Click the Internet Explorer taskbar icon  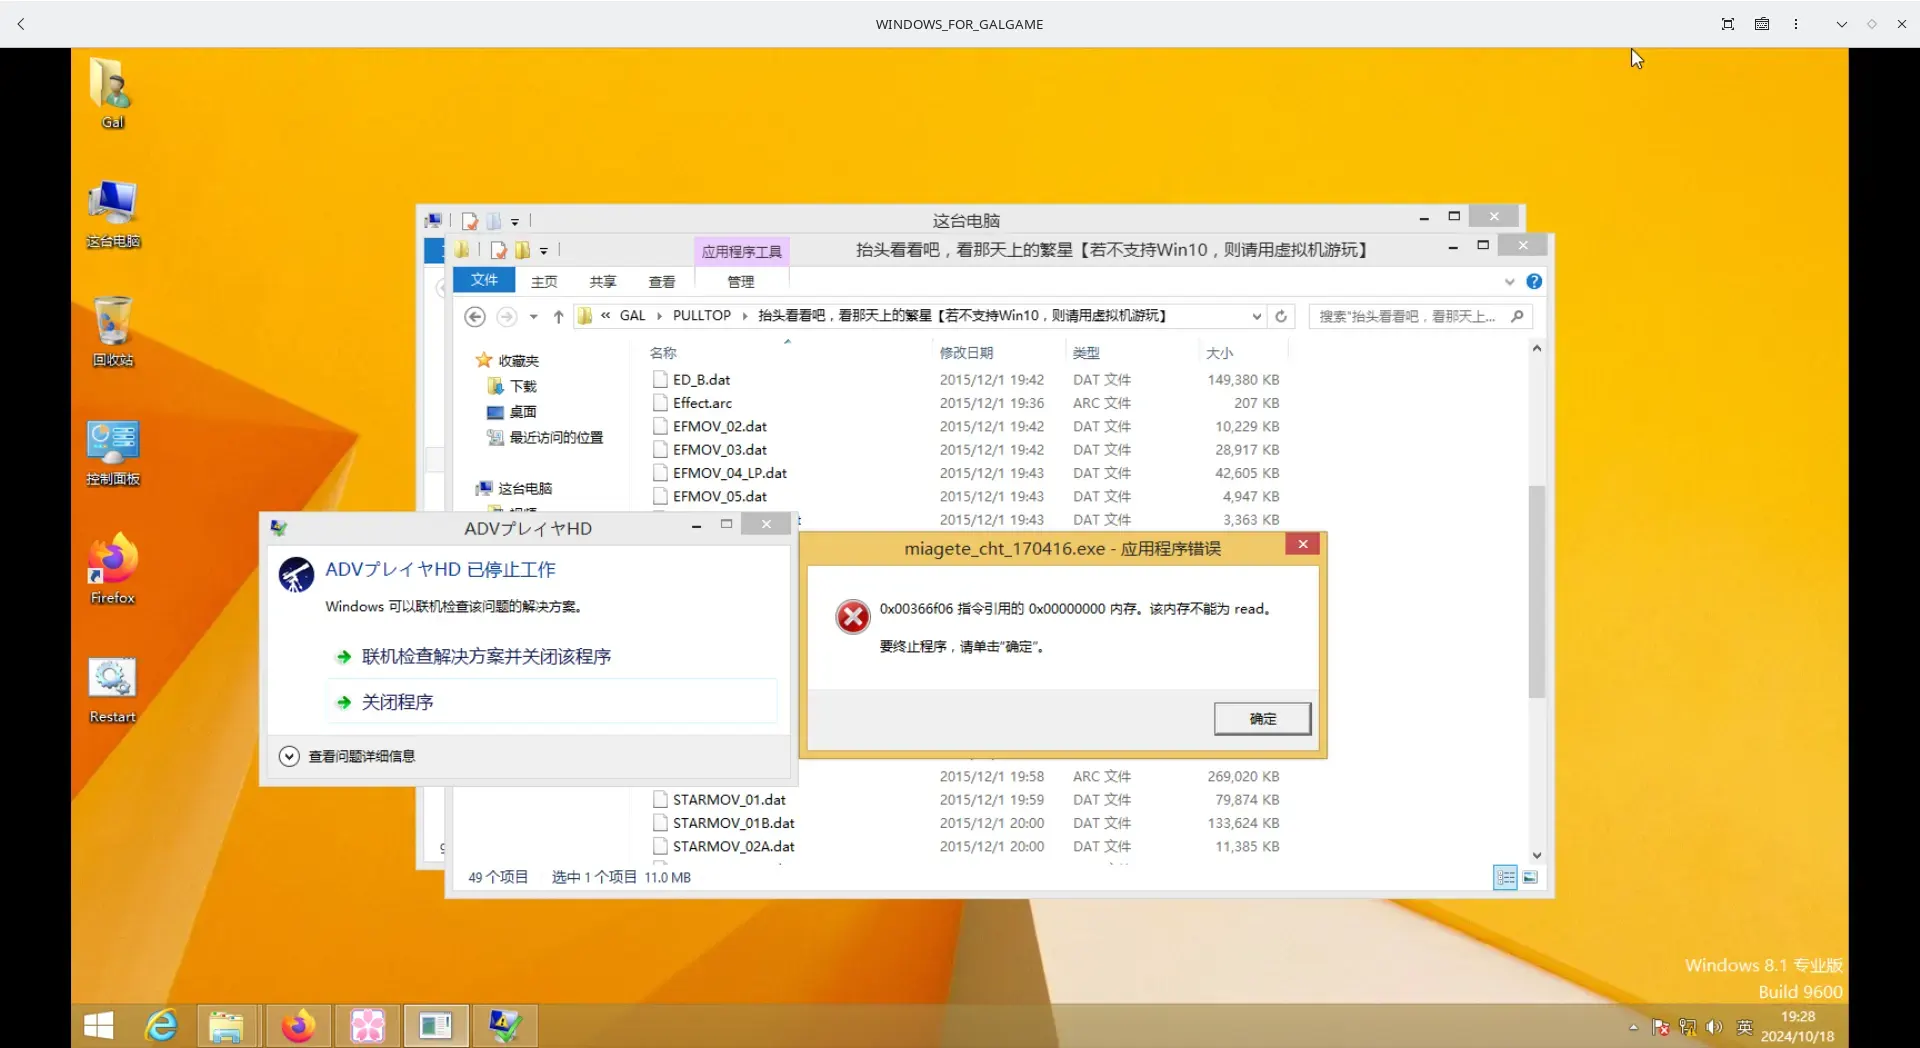point(161,1026)
